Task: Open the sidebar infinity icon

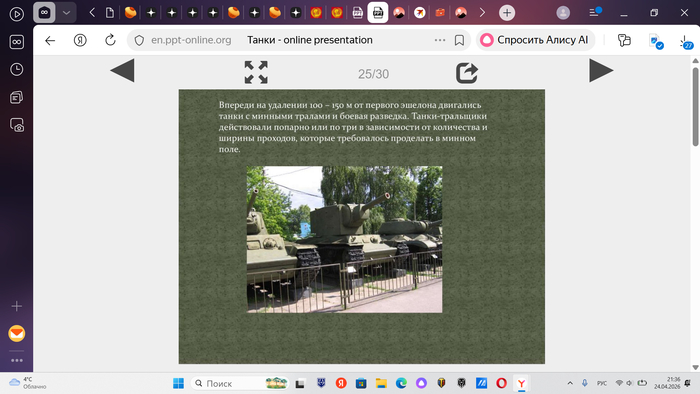Action: 17,42
